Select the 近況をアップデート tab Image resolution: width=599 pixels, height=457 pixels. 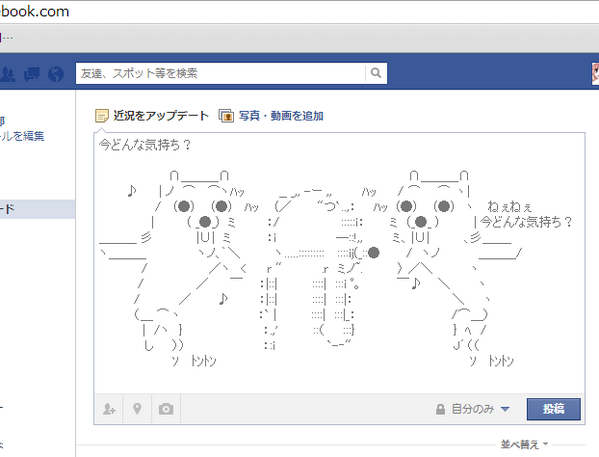(x=161, y=115)
